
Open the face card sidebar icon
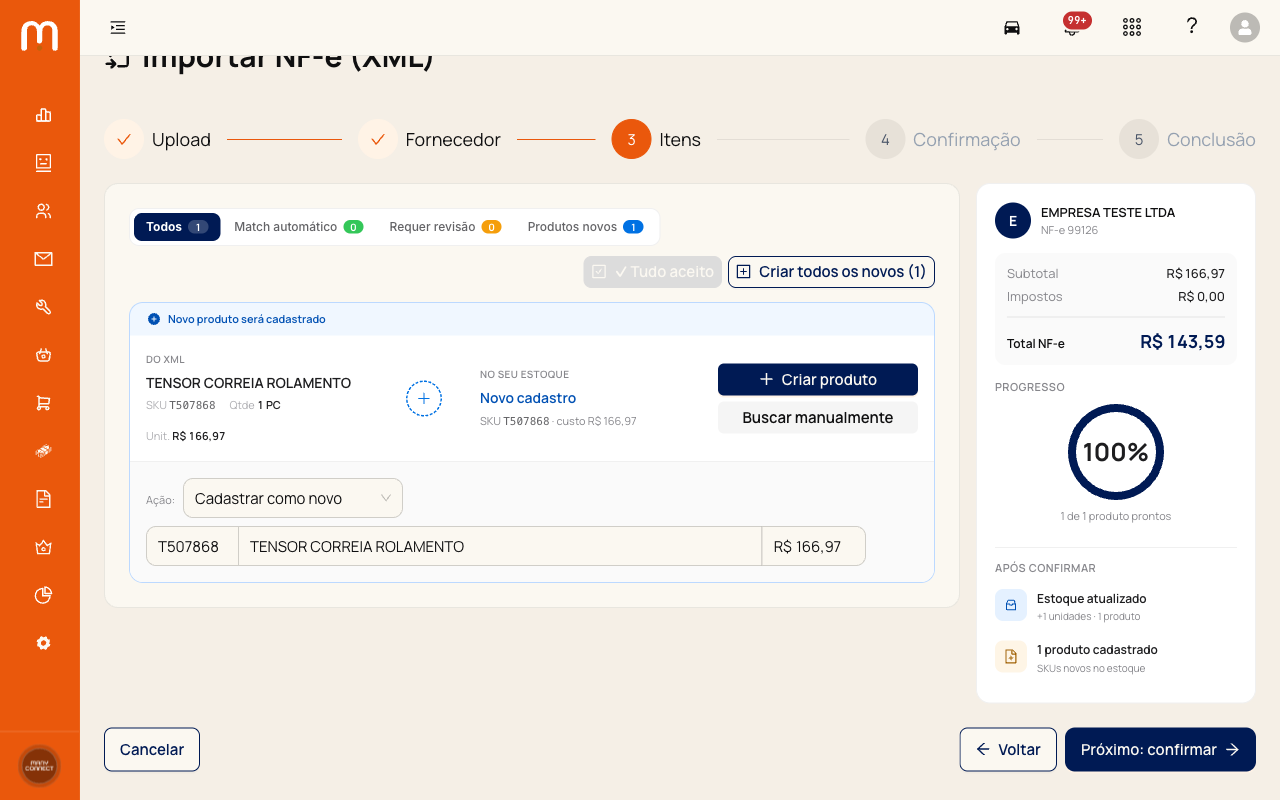coord(43,162)
